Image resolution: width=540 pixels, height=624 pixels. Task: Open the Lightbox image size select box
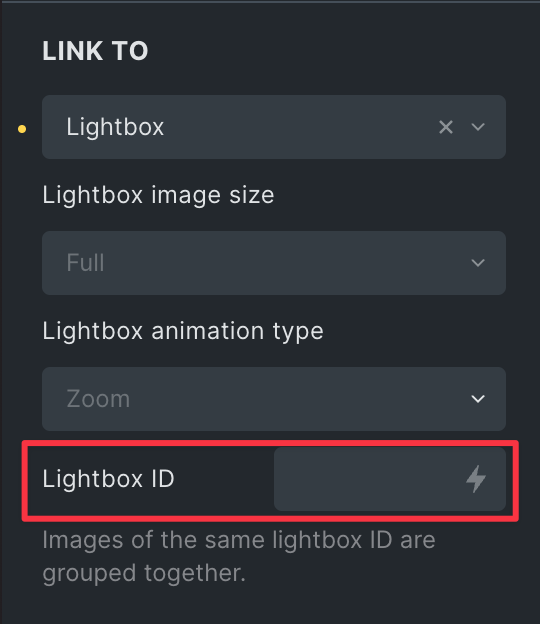tap(274, 263)
